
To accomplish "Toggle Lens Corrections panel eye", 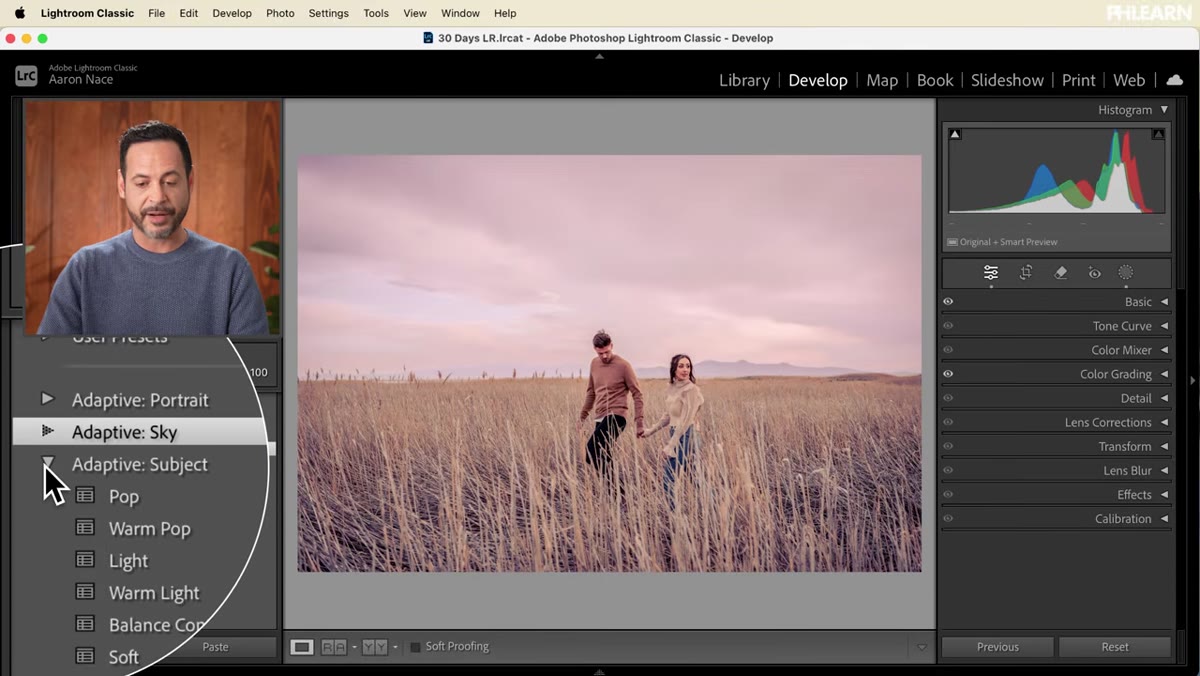I will point(948,422).
